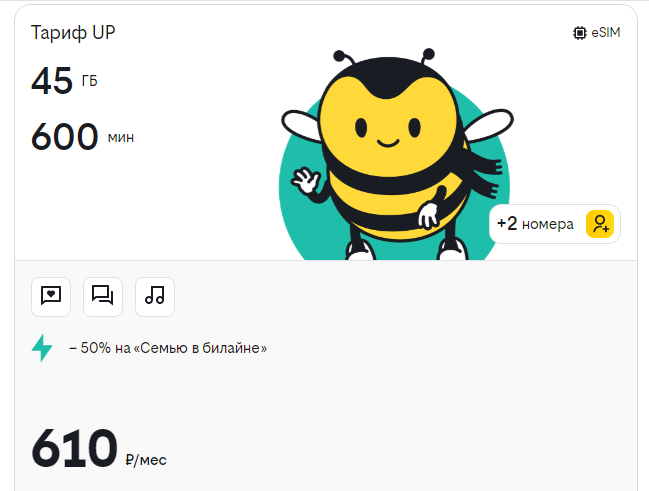The width and height of the screenshot is (649, 491).
Task: Open the chat bubbles messengers icon
Action: click(x=103, y=296)
